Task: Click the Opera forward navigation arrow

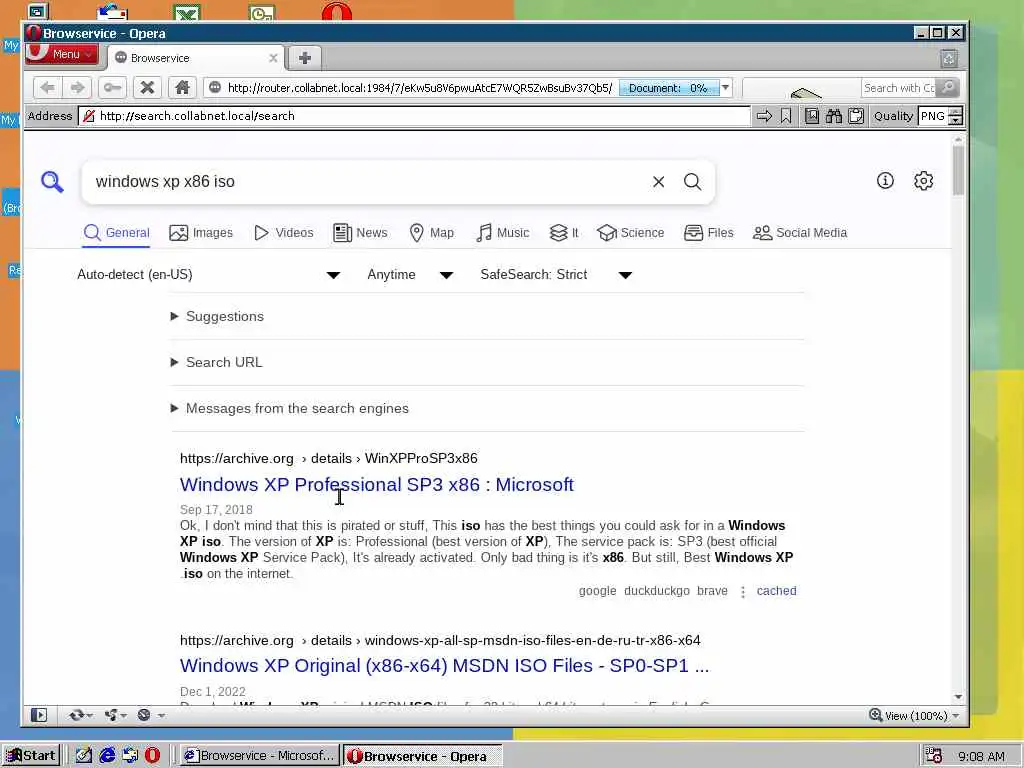Action: point(77,88)
